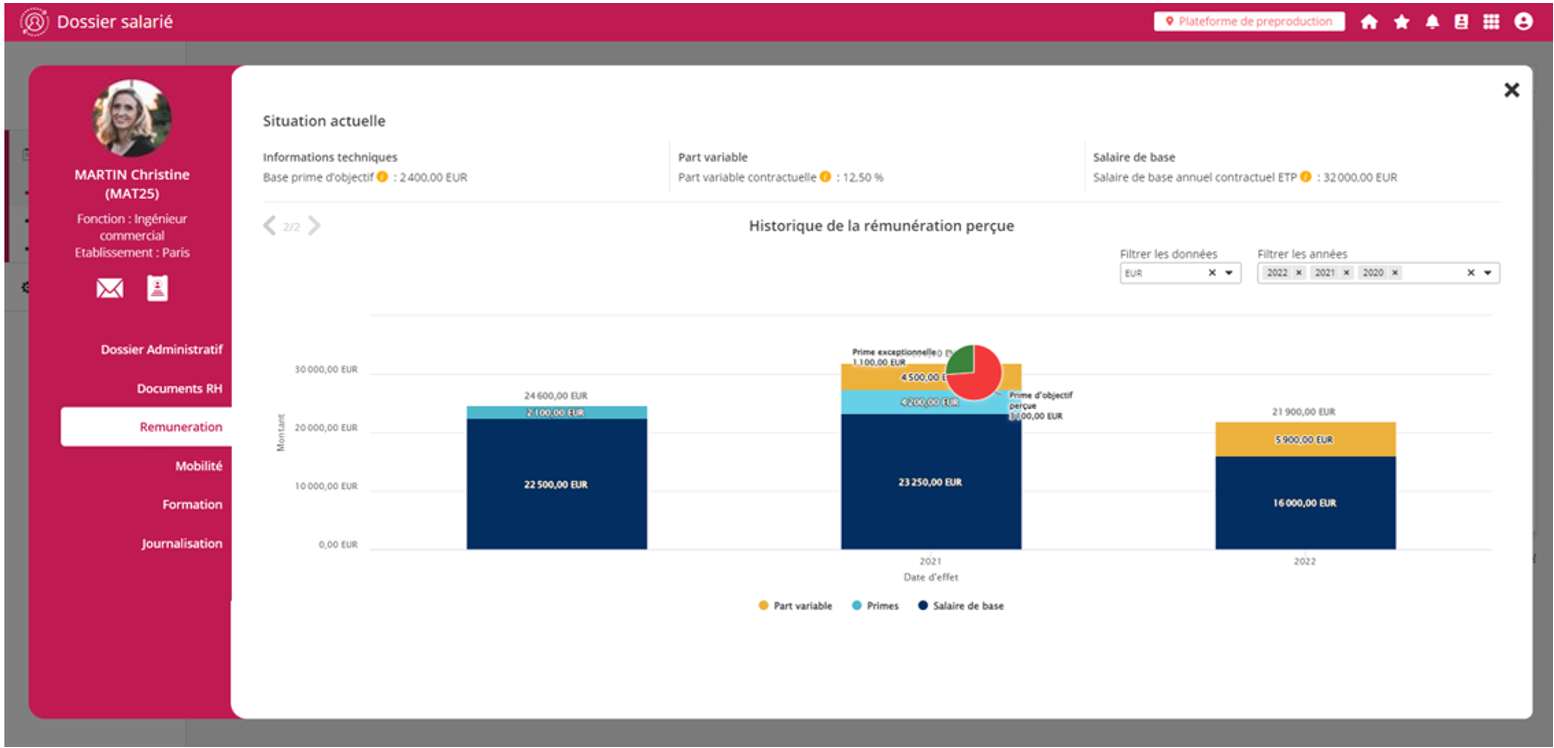This screenshot has width=1554, height=748.
Task: Open user account profile icon
Action: (1523, 22)
